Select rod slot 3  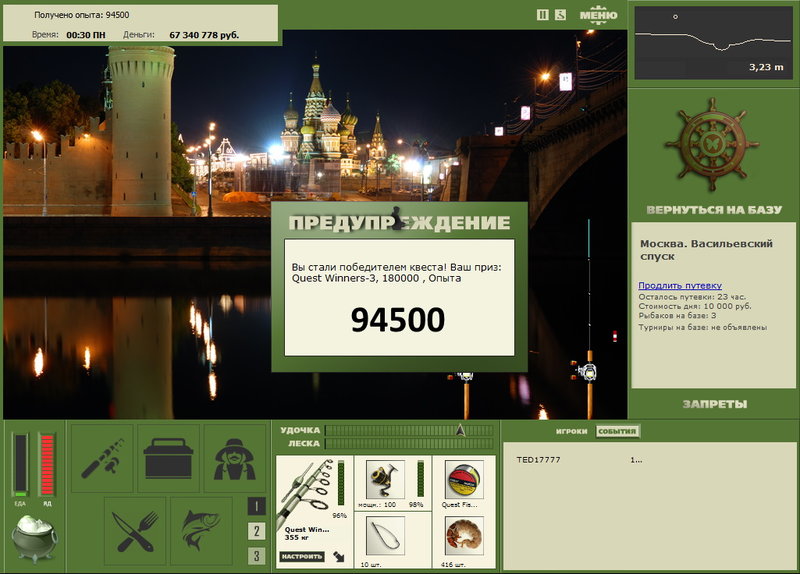coord(256,556)
